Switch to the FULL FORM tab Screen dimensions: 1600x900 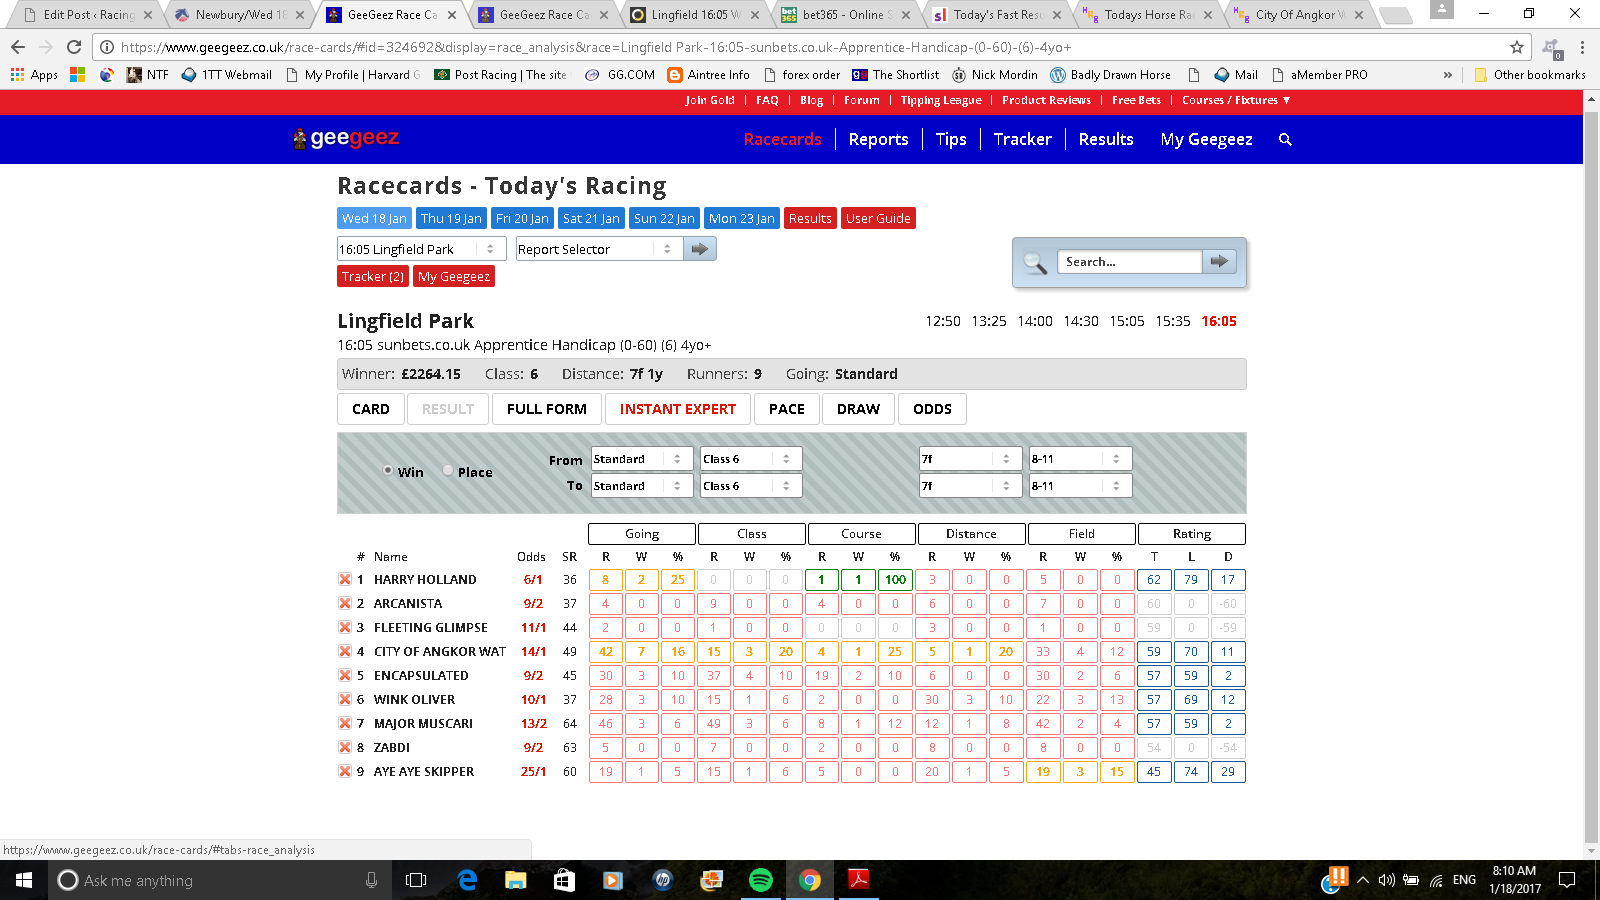click(547, 409)
